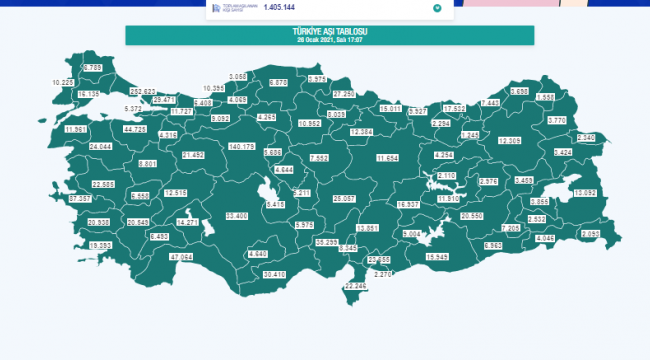Click the date line 26 Ocak 2021
The width and height of the screenshot is (650, 360).
click(330, 40)
